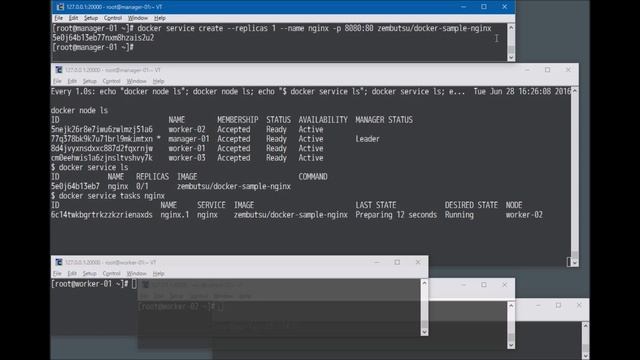Image resolution: width=640 pixels, height=360 pixels.
Task: Open Control menu in top manager-01 terminal
Action: (113, 18)
